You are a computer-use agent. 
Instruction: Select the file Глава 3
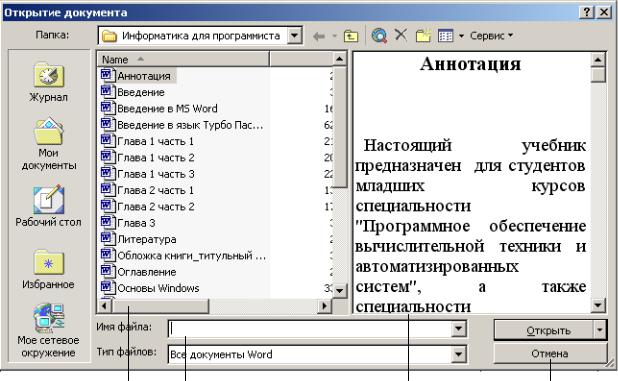click(x=136, y=223)
